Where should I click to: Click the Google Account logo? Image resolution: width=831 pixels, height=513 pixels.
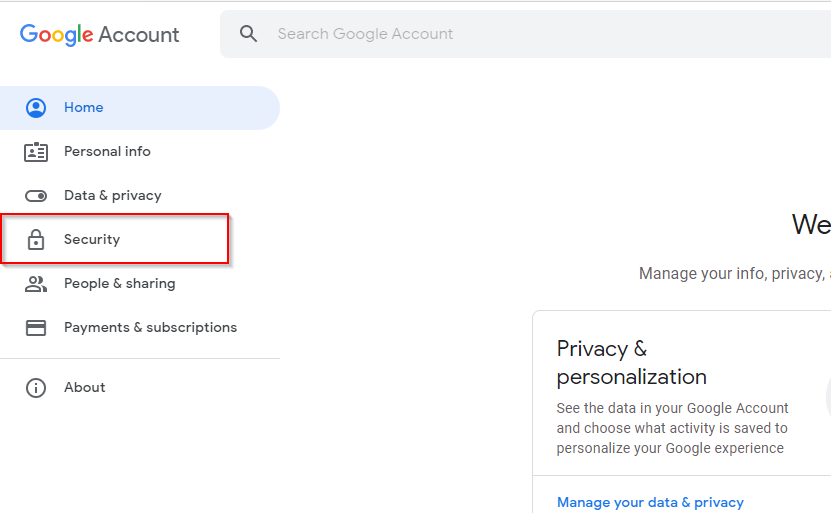100,35
